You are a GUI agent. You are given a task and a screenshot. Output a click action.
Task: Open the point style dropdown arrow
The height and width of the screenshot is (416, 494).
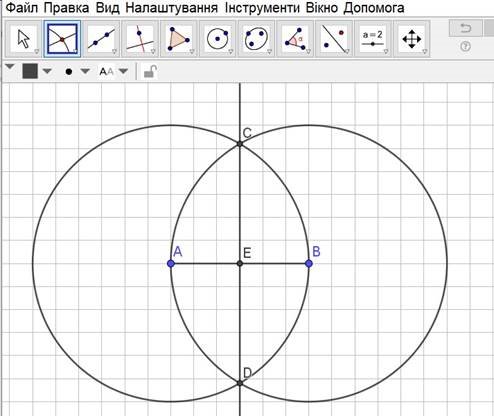[85, 71]
